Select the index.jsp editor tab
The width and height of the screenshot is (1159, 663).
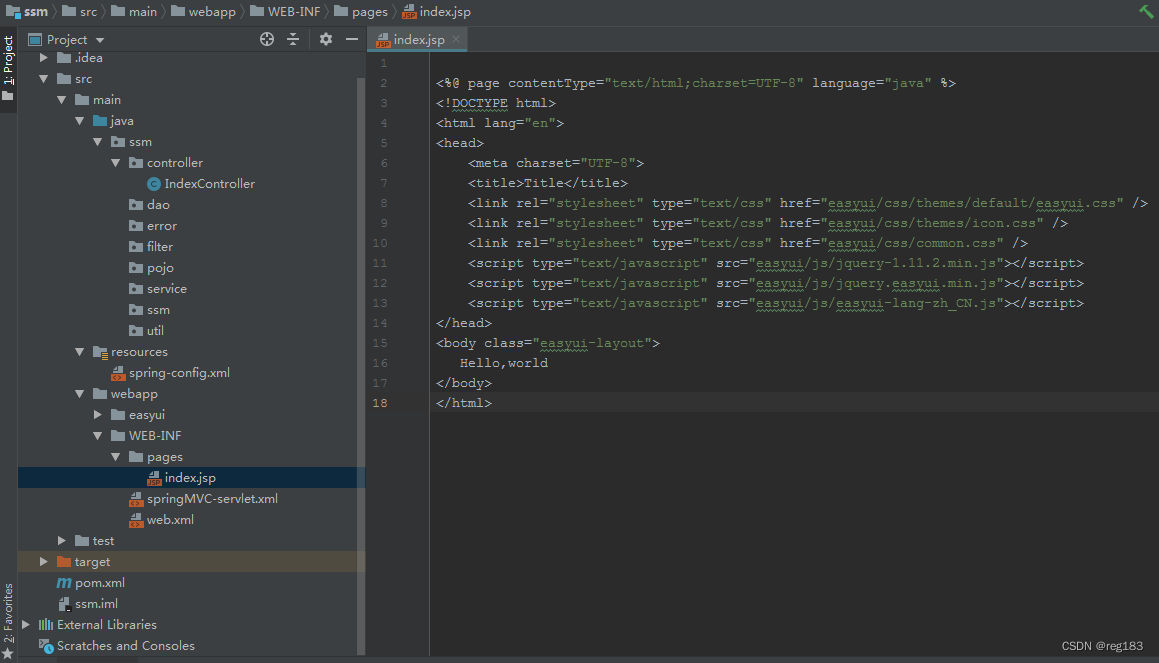(x=418, y=40)
